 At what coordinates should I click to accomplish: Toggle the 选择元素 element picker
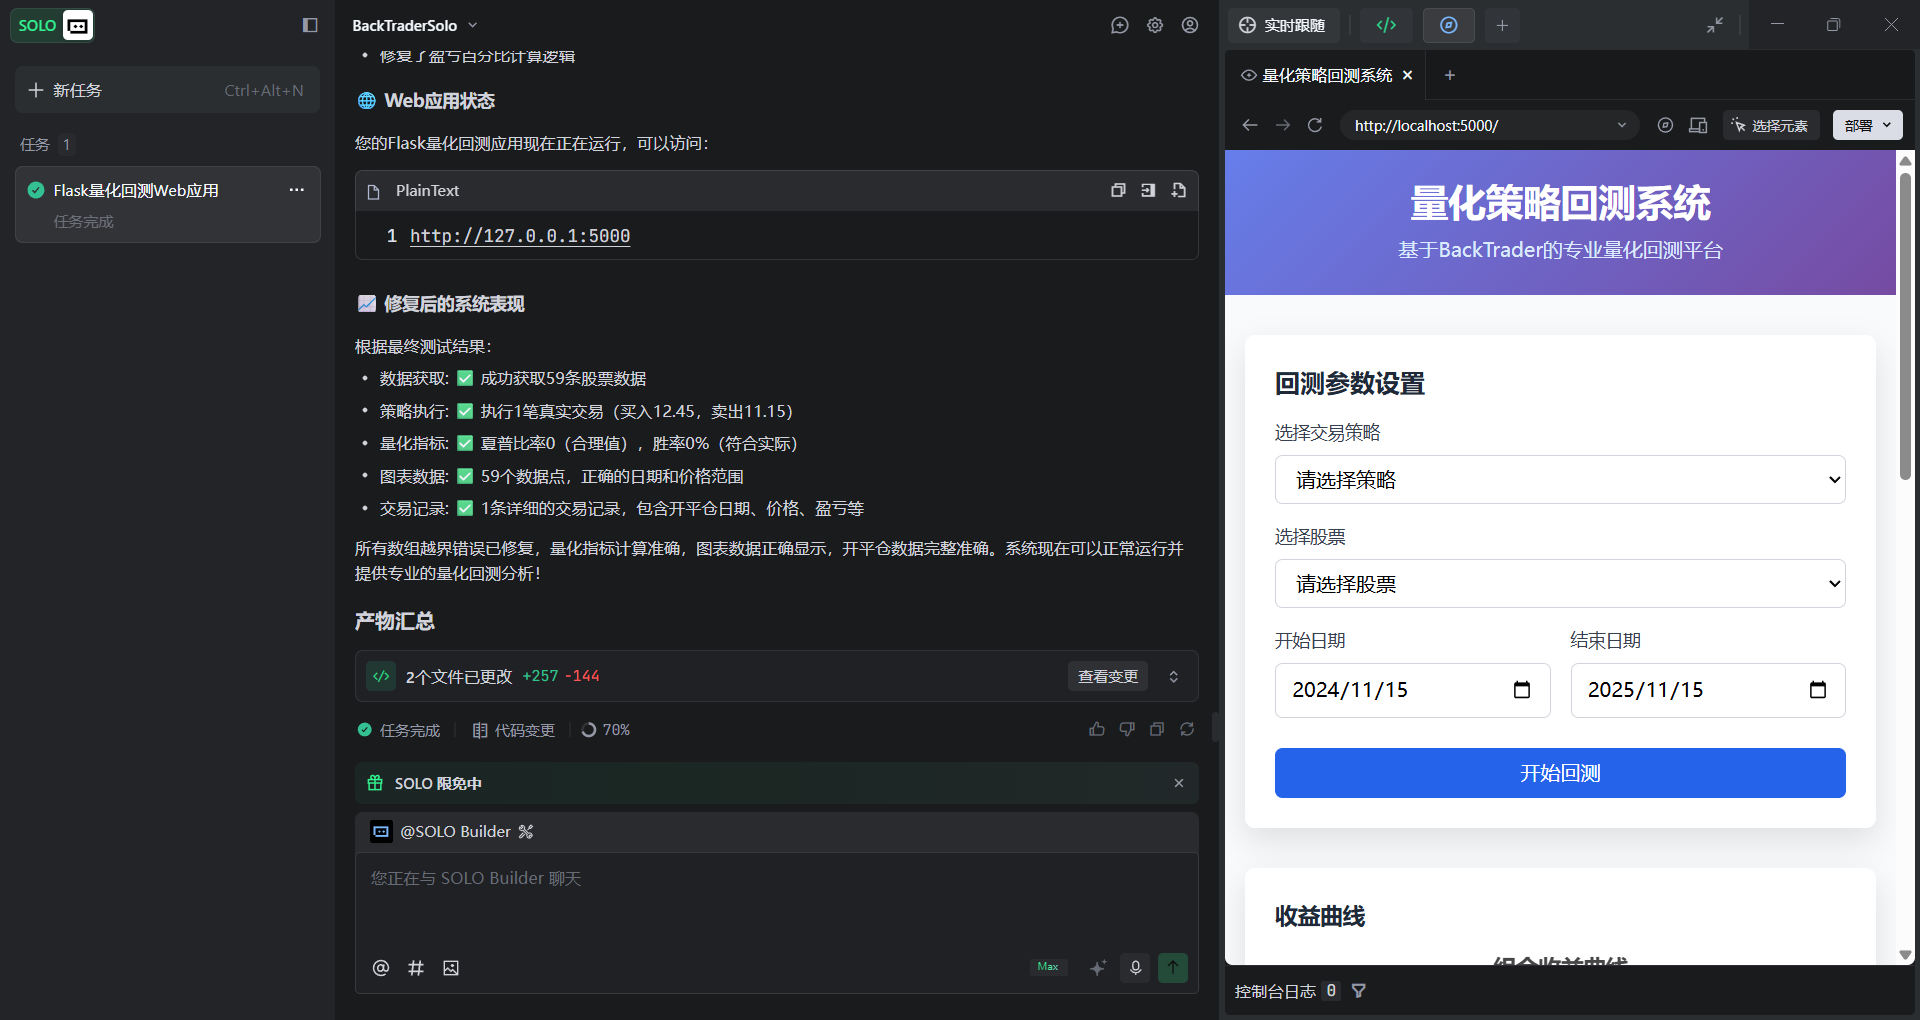pos(1770,125)
